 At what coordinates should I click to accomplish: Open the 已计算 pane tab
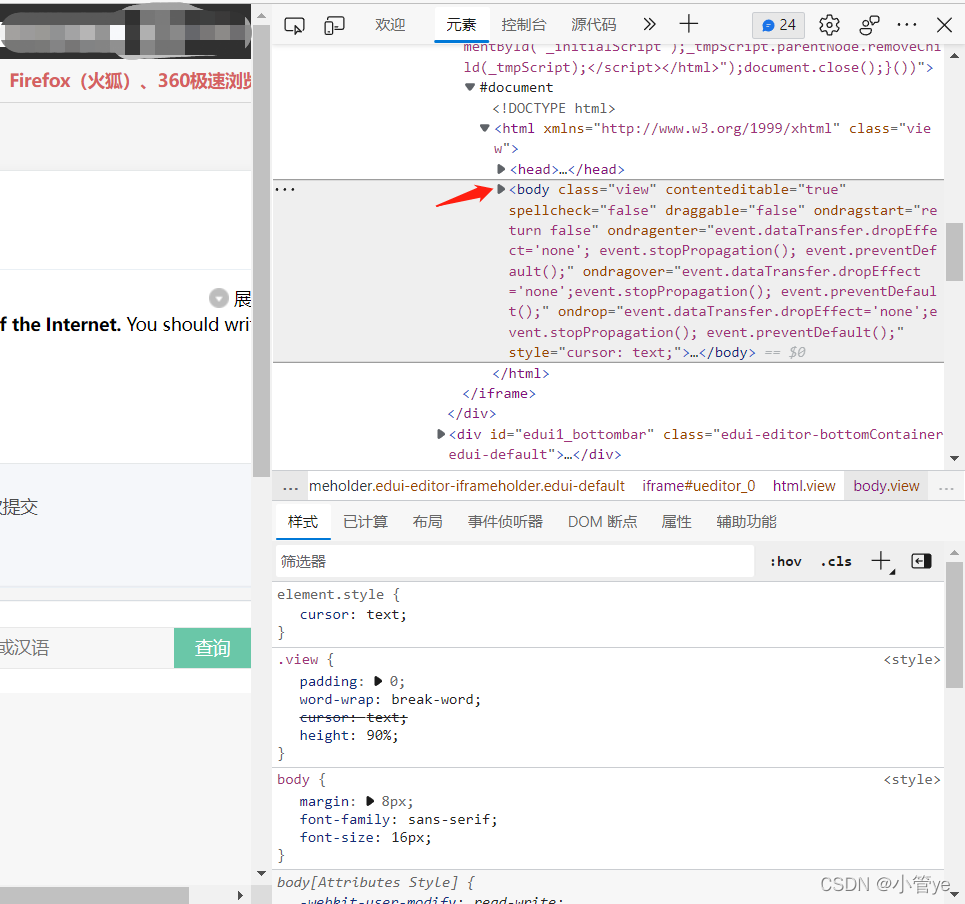[x=366, y=522]
